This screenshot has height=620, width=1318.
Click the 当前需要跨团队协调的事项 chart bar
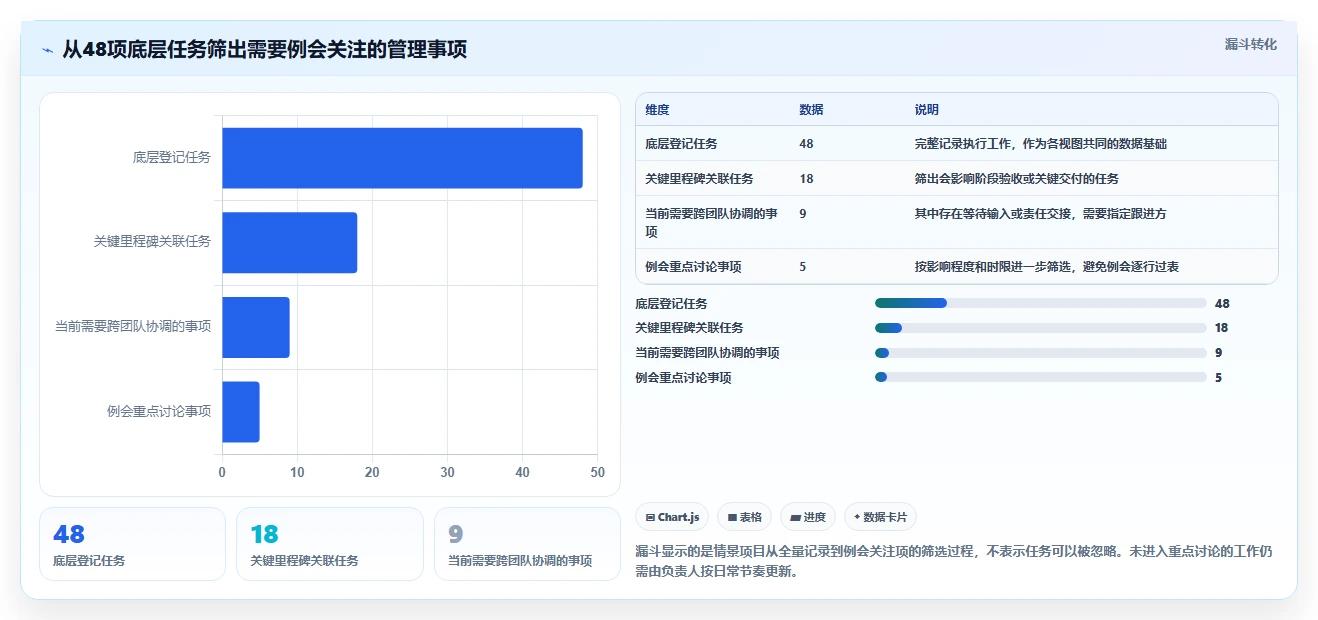(x=256, y=327)
